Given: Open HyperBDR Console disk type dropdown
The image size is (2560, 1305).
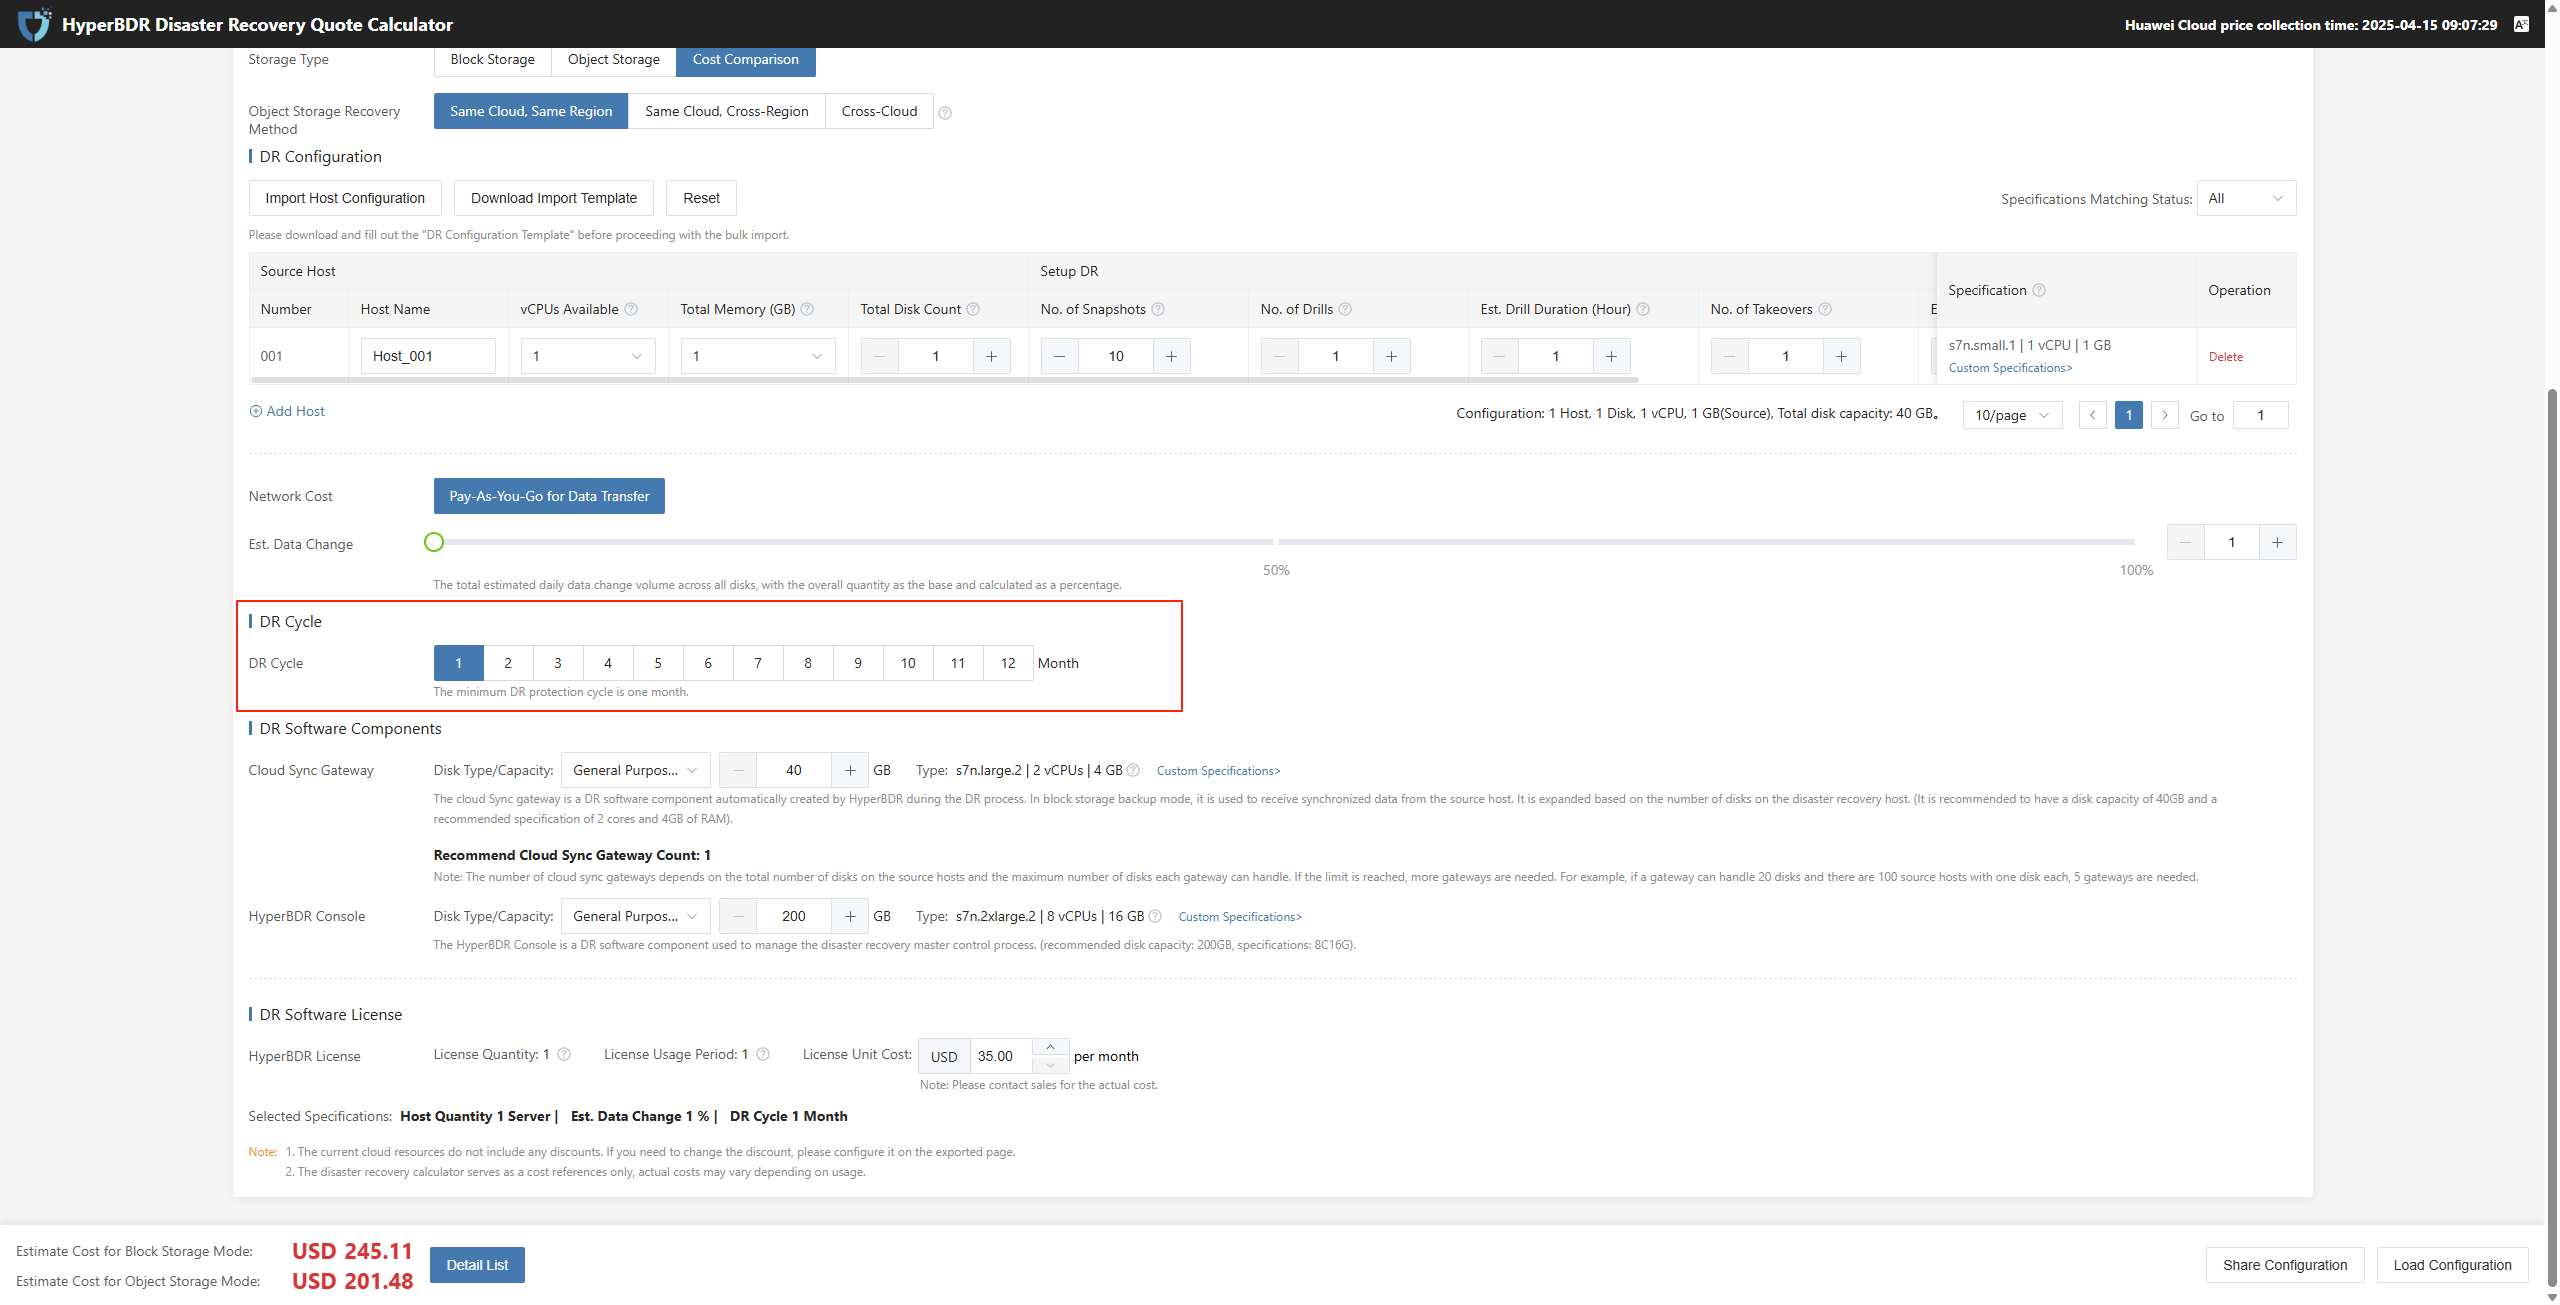Looking at the screenshot, I should coord(636,917).
